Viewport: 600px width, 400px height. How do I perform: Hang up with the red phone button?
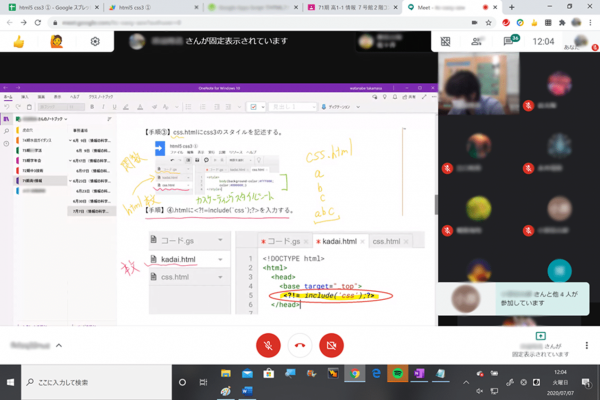point(299,346)
